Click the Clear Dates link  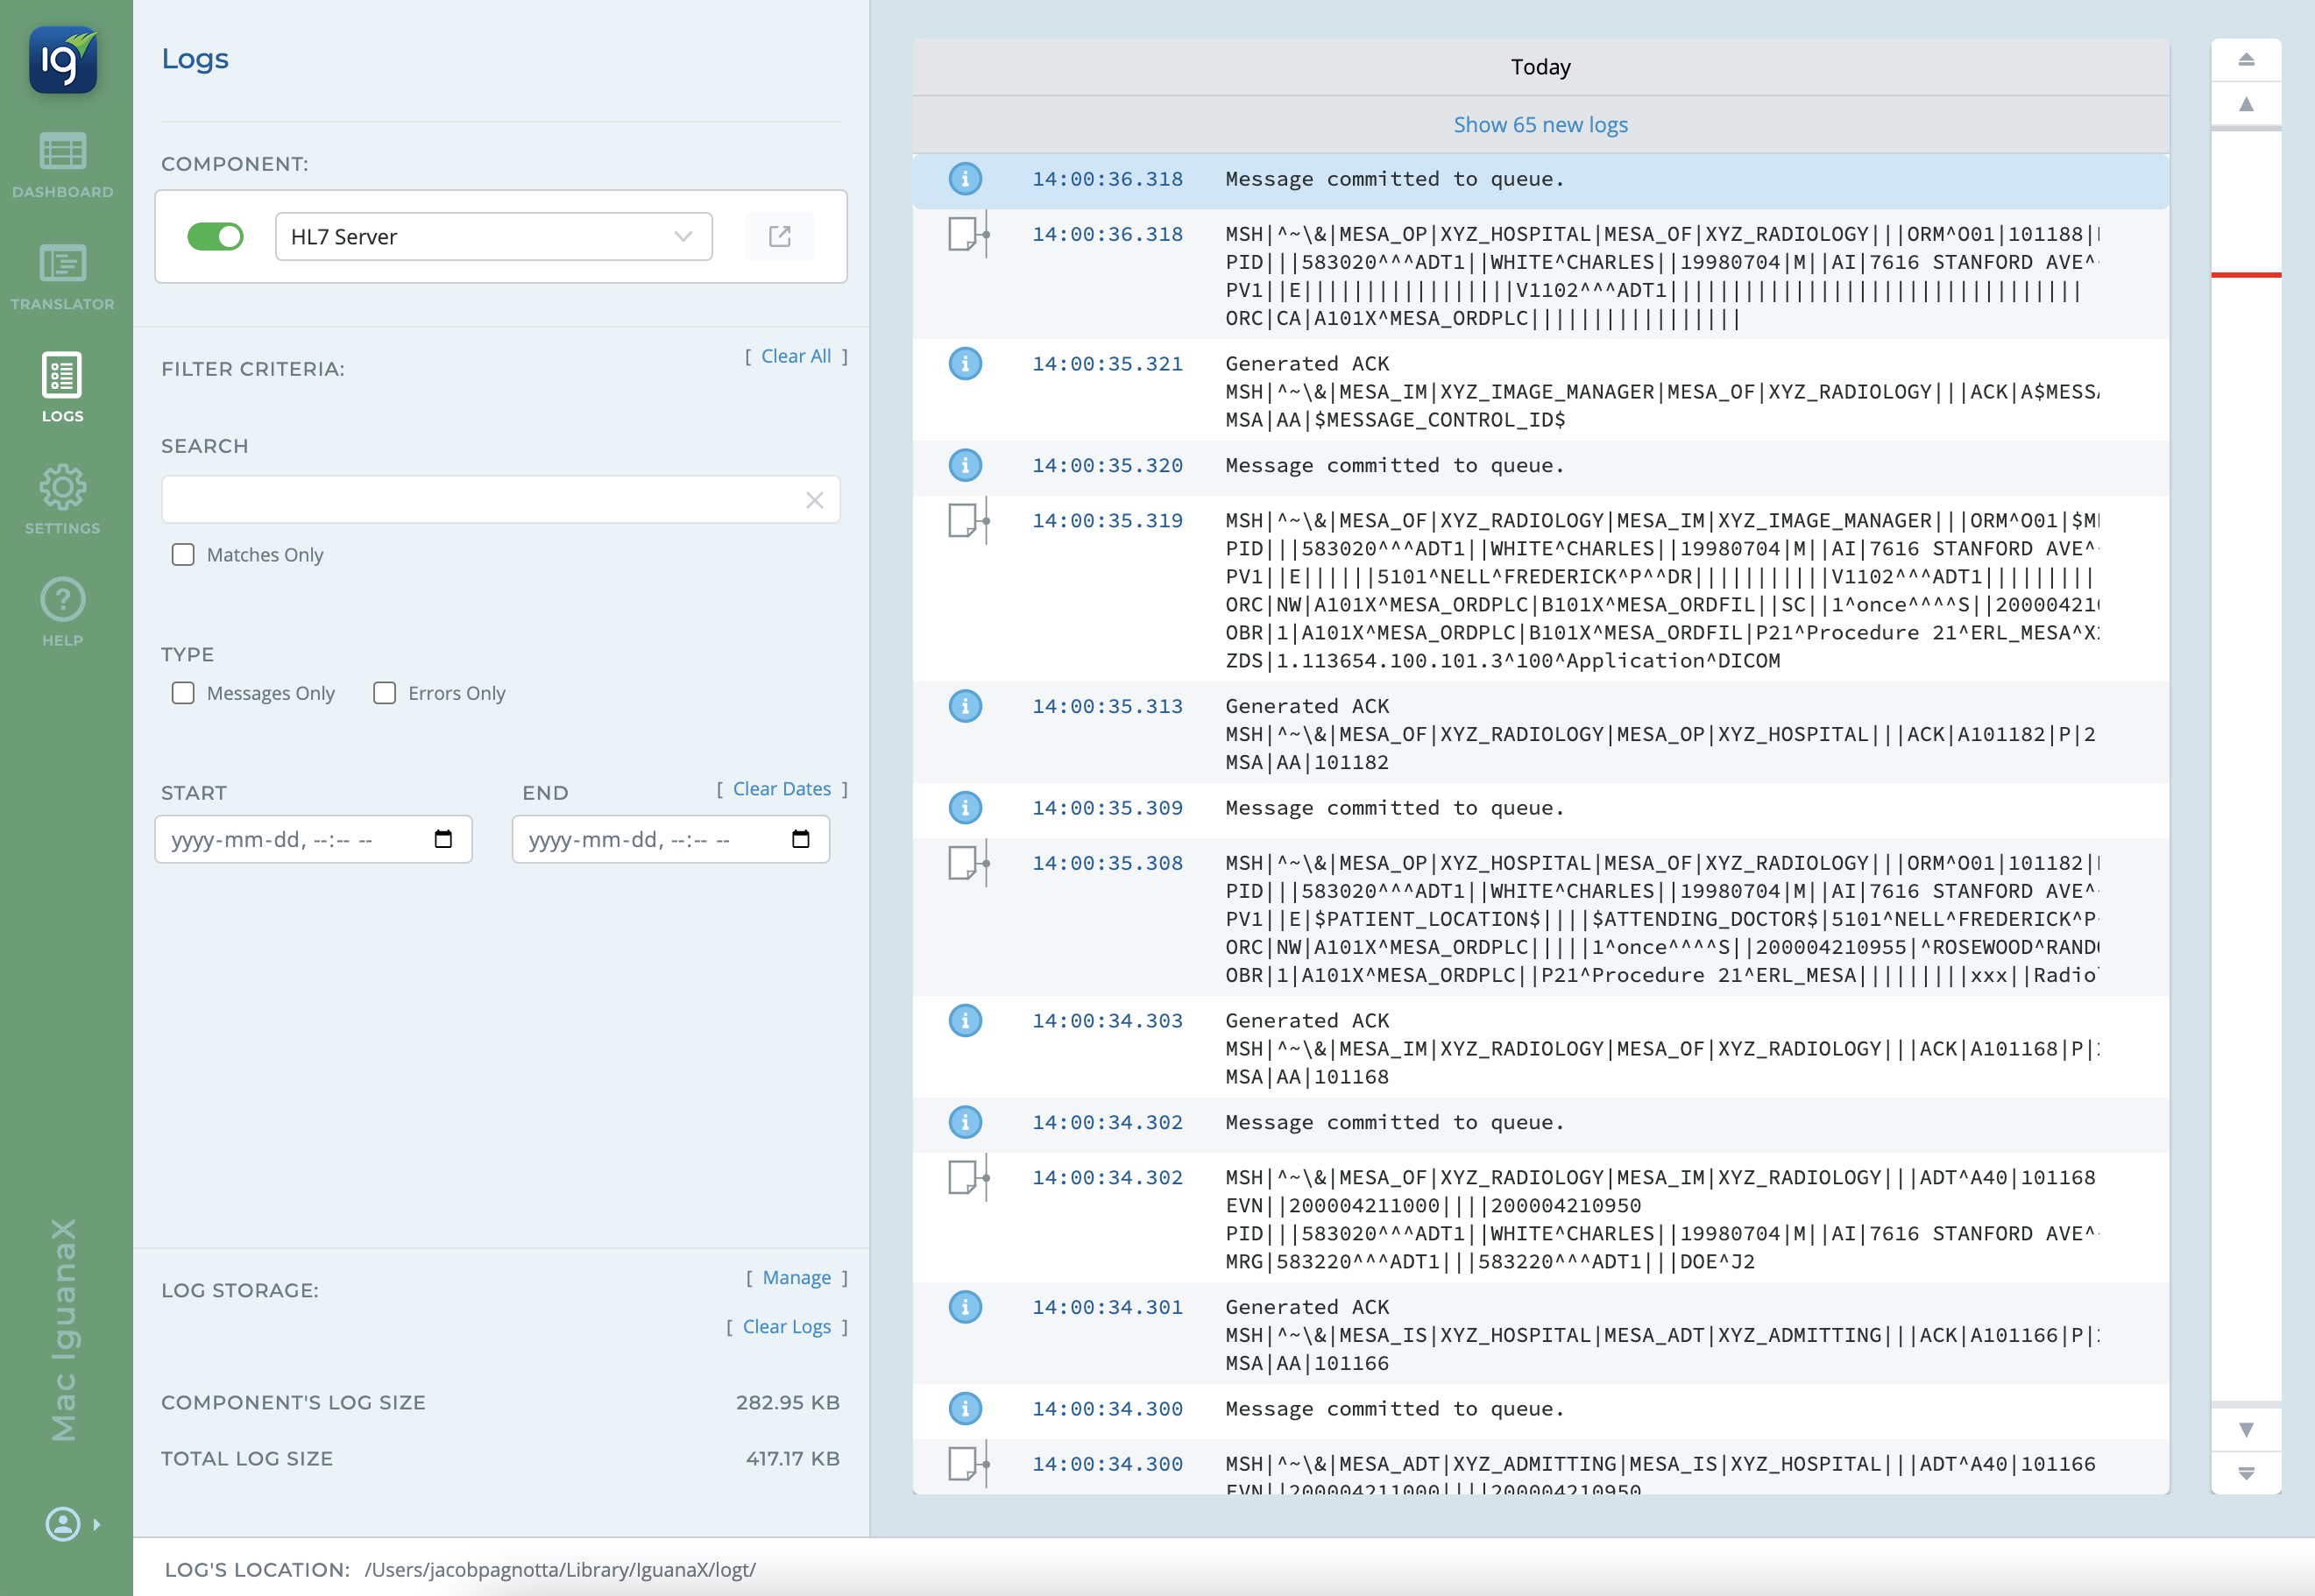[x=782, y=789]
